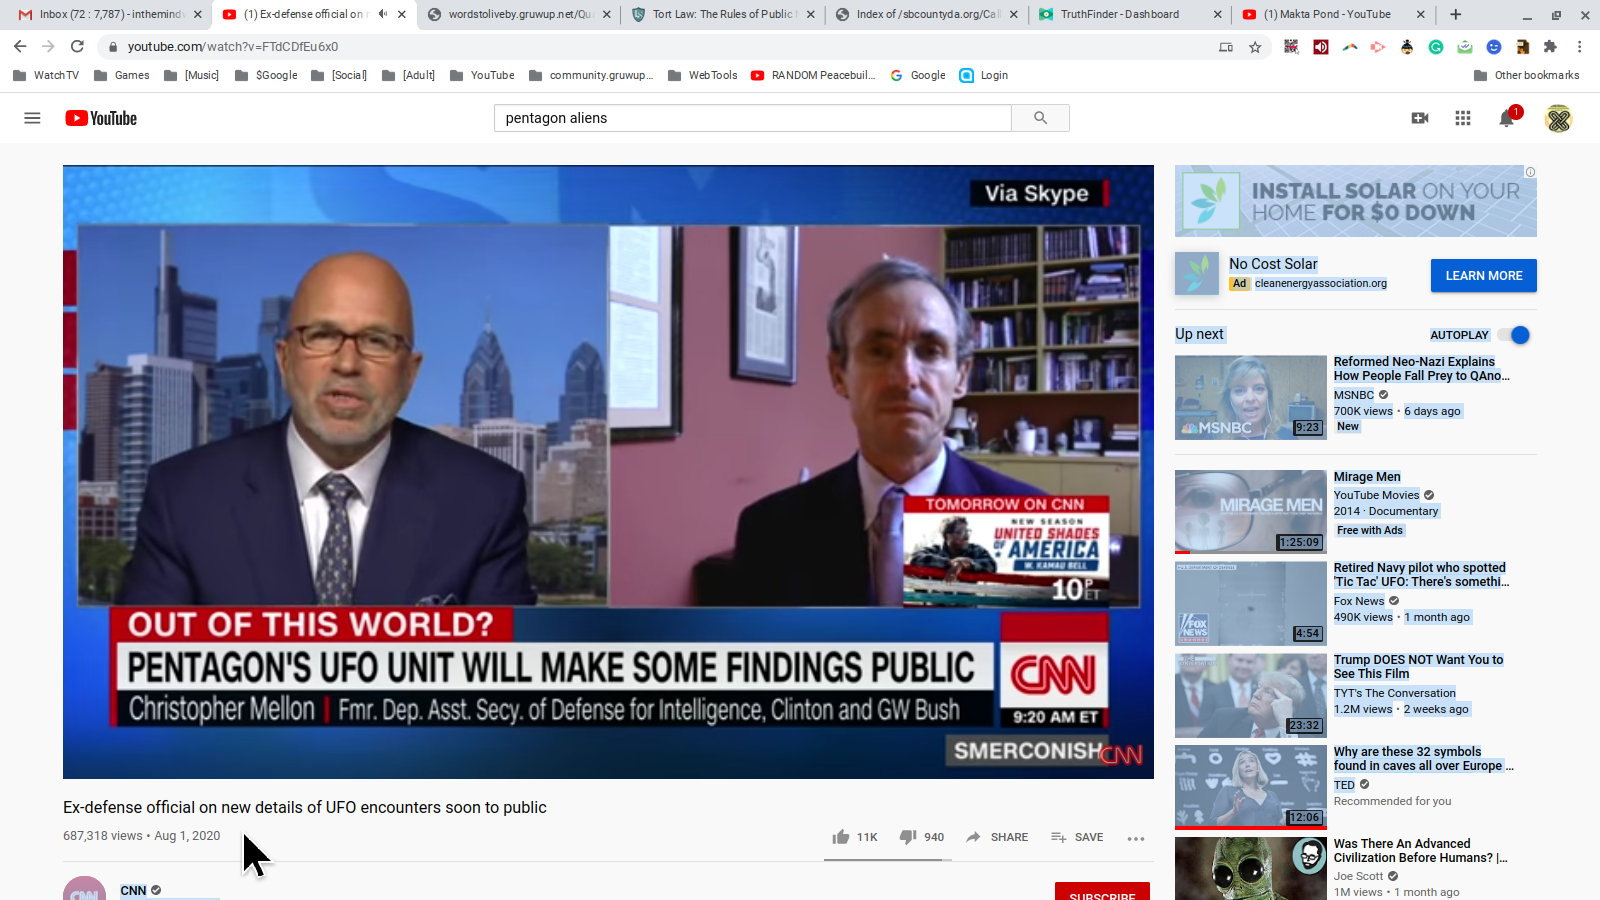Open the more actions three-dot menu
Image resolution: width=1600 pixels, height=900 pixels.
coord(1136,838)
